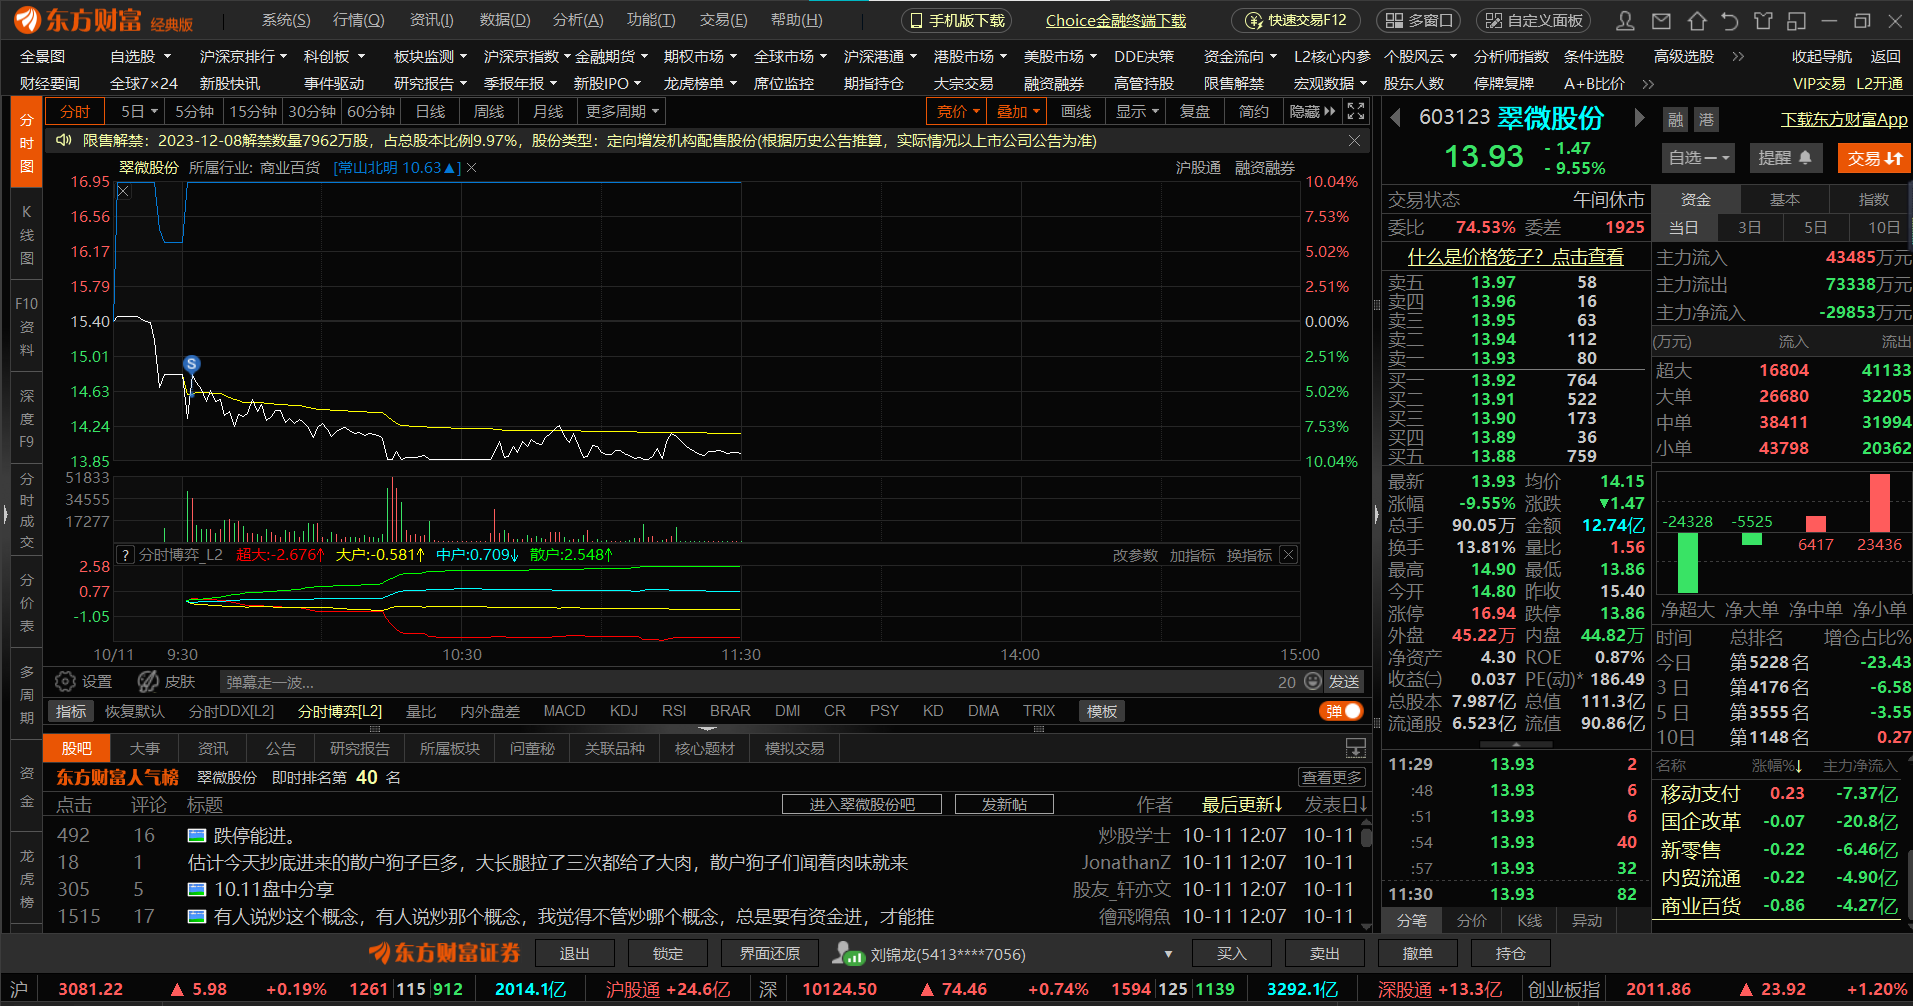Select the 5日 fund flow period
The image size is (1913, 1006).
[1815, 227]
